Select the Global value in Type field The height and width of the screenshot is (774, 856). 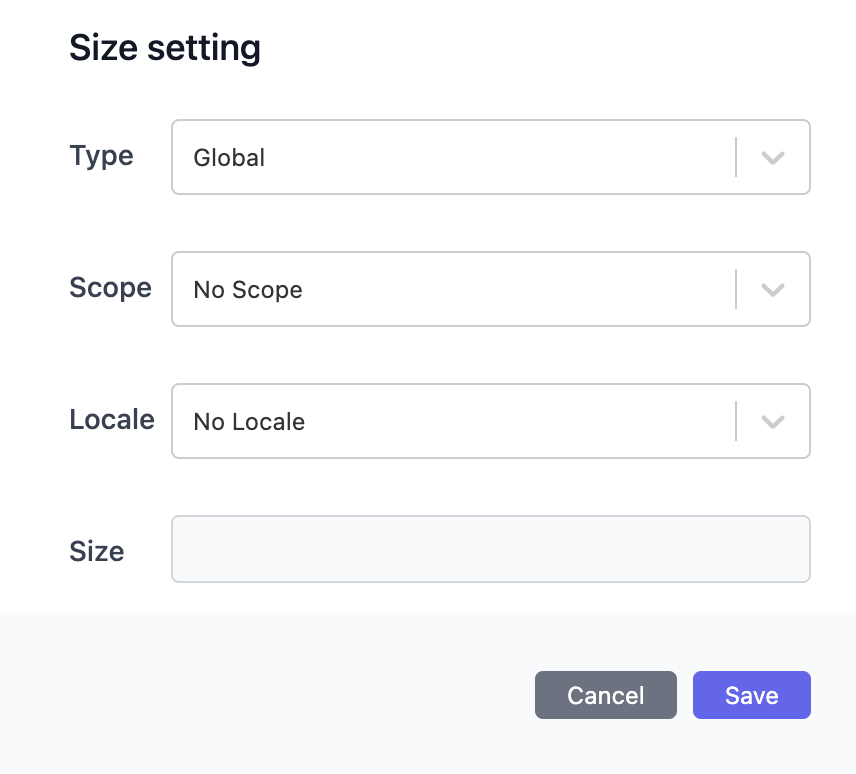(229, 158)
